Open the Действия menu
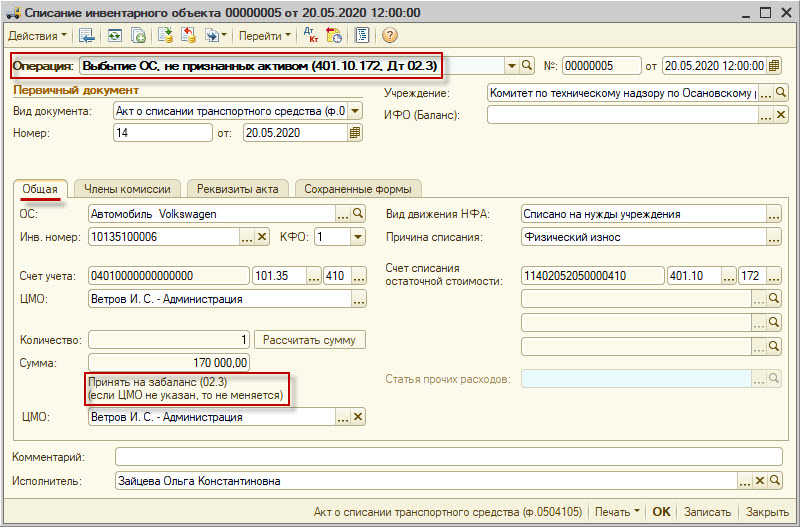 (38, 35)
